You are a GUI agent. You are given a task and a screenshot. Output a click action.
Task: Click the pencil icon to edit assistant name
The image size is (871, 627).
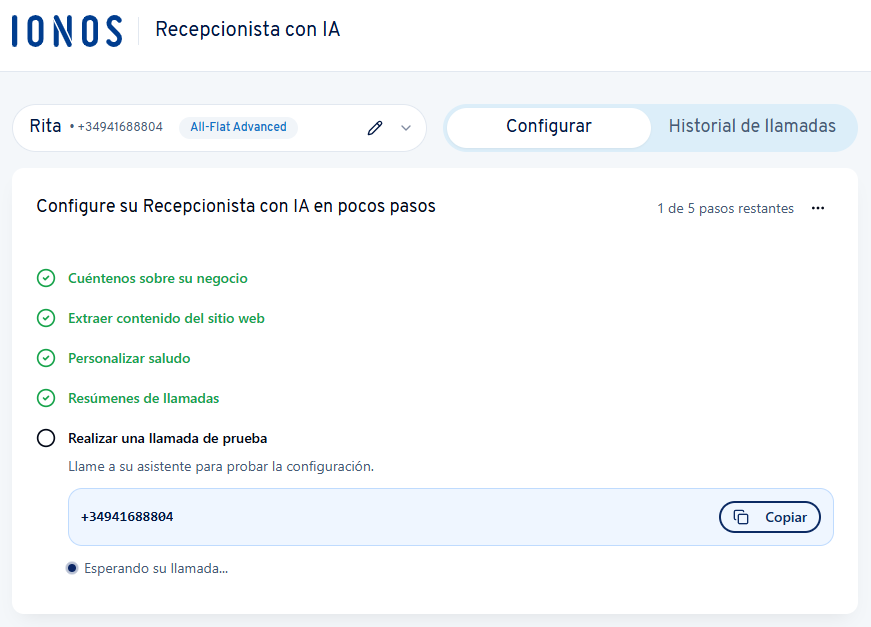374,127
